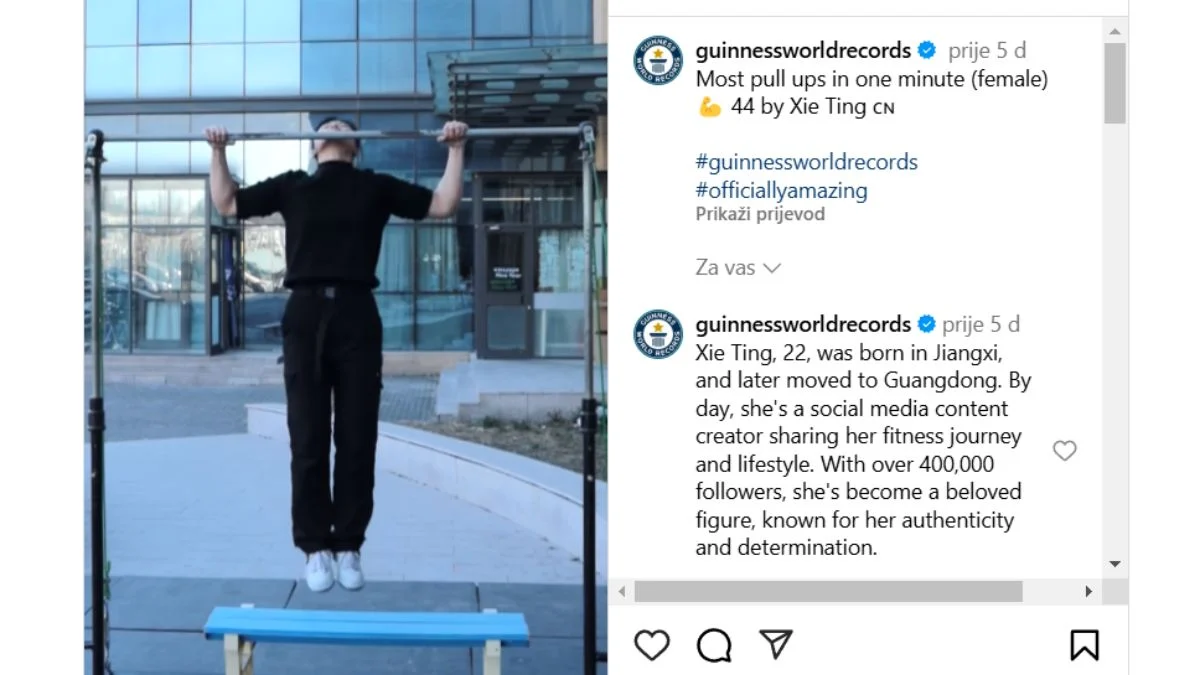Viewport: 1200px width, 675px height.
Task: Like the post with heart icon
Action: (x=652, y=645)
